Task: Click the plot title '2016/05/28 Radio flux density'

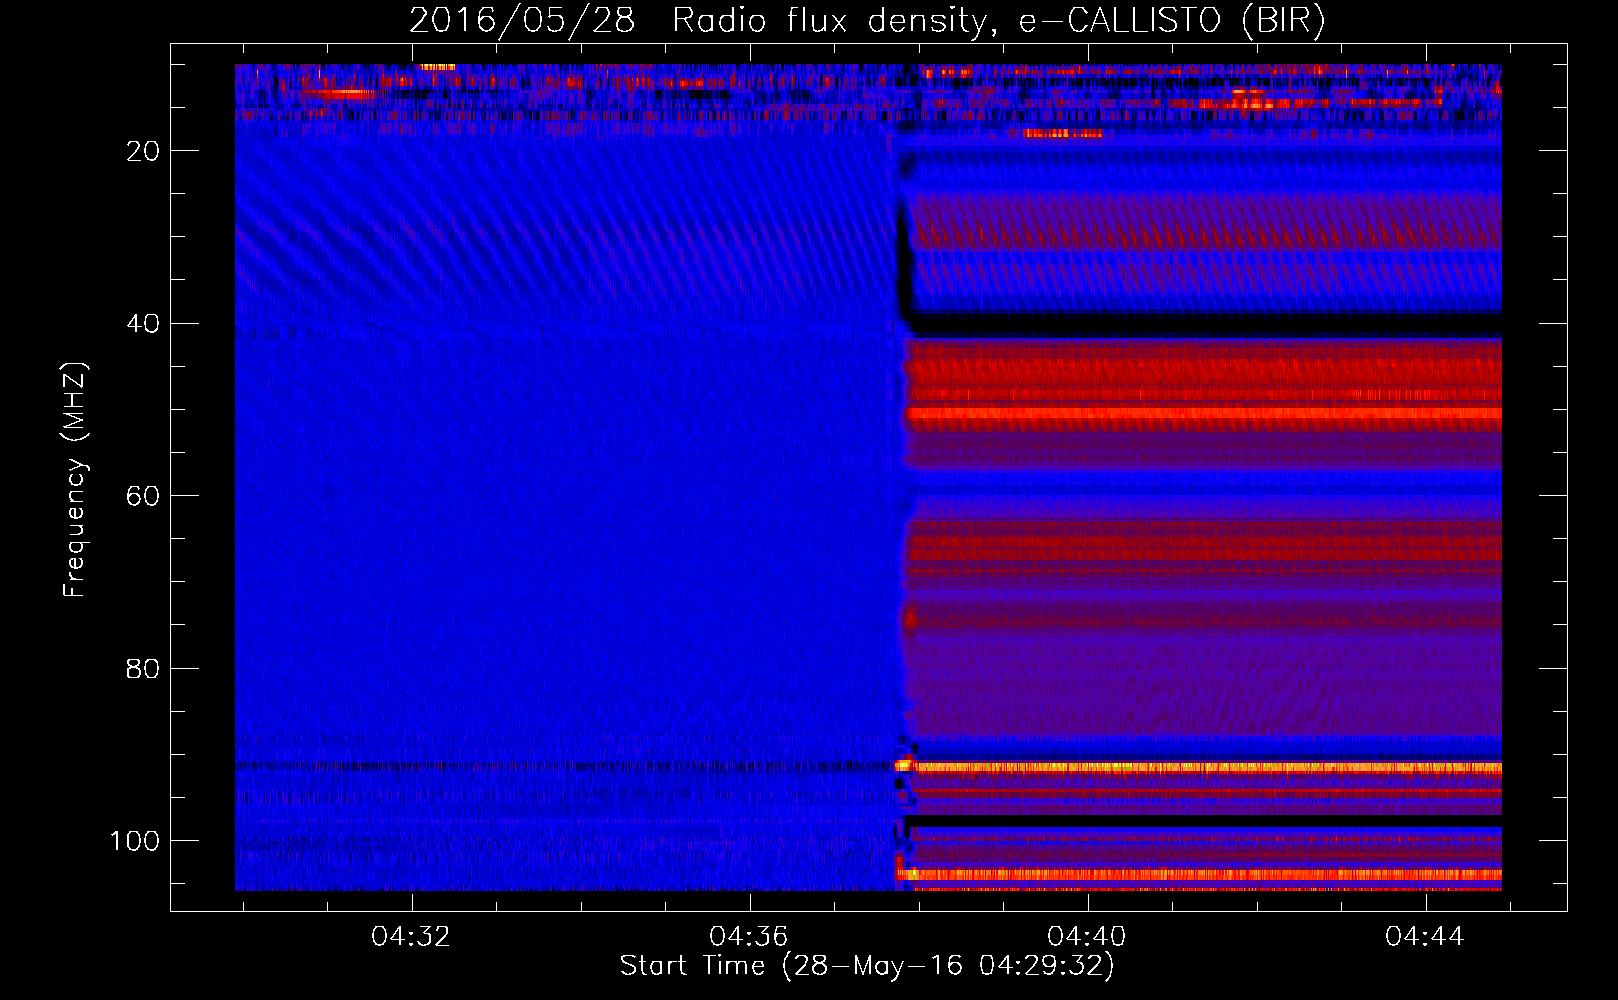Action: point(868,21)
